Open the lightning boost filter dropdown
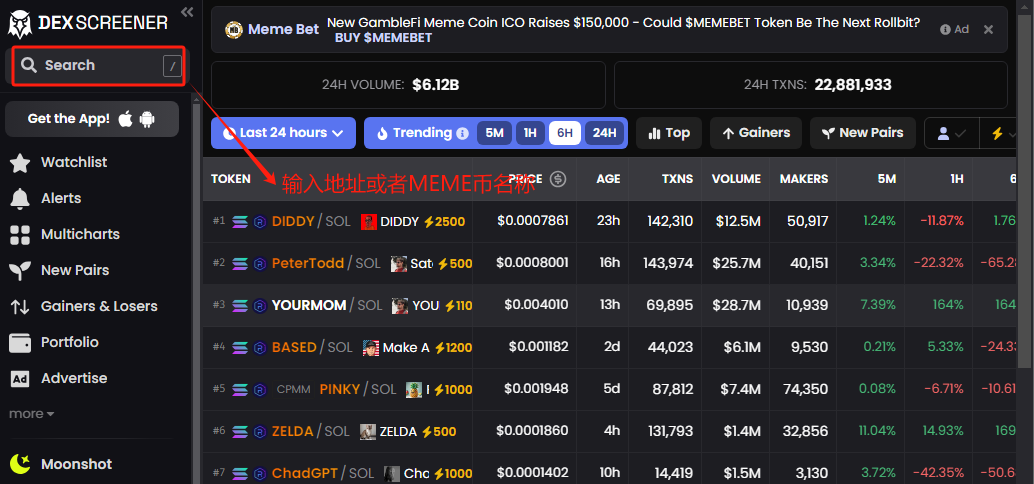This screenshot has width=1034, height=484. [1003, 133]
